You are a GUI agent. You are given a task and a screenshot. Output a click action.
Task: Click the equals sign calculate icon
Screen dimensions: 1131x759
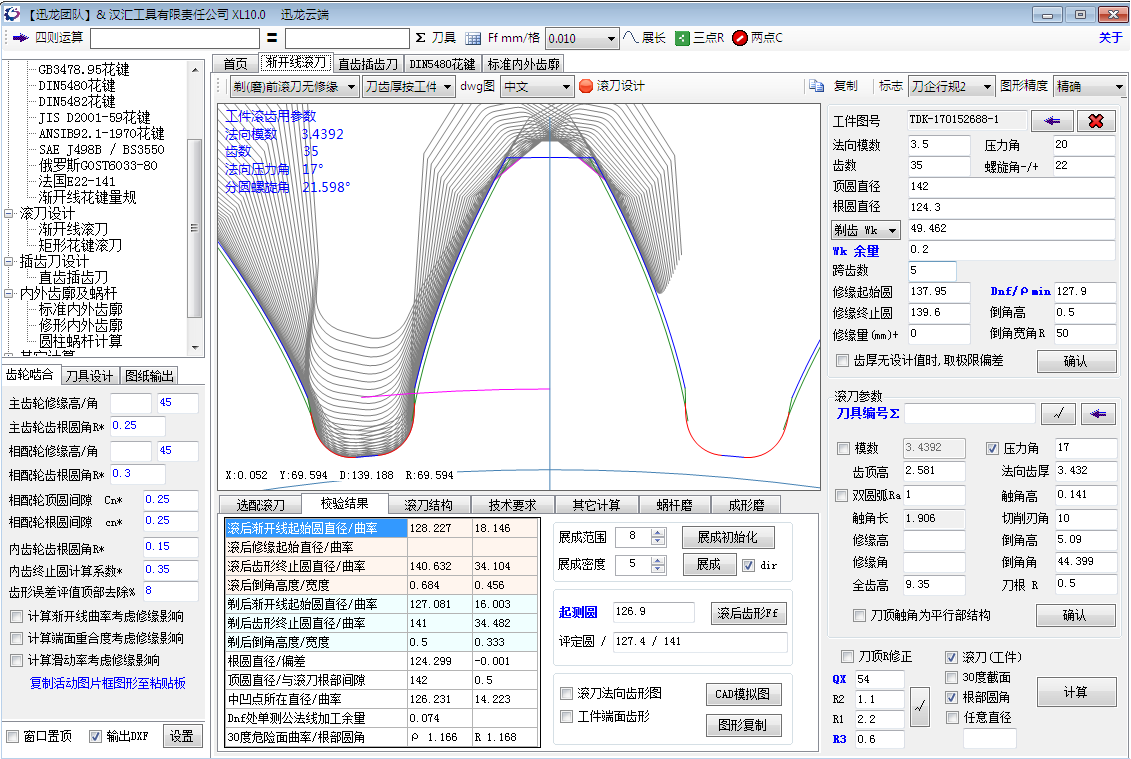272,38
